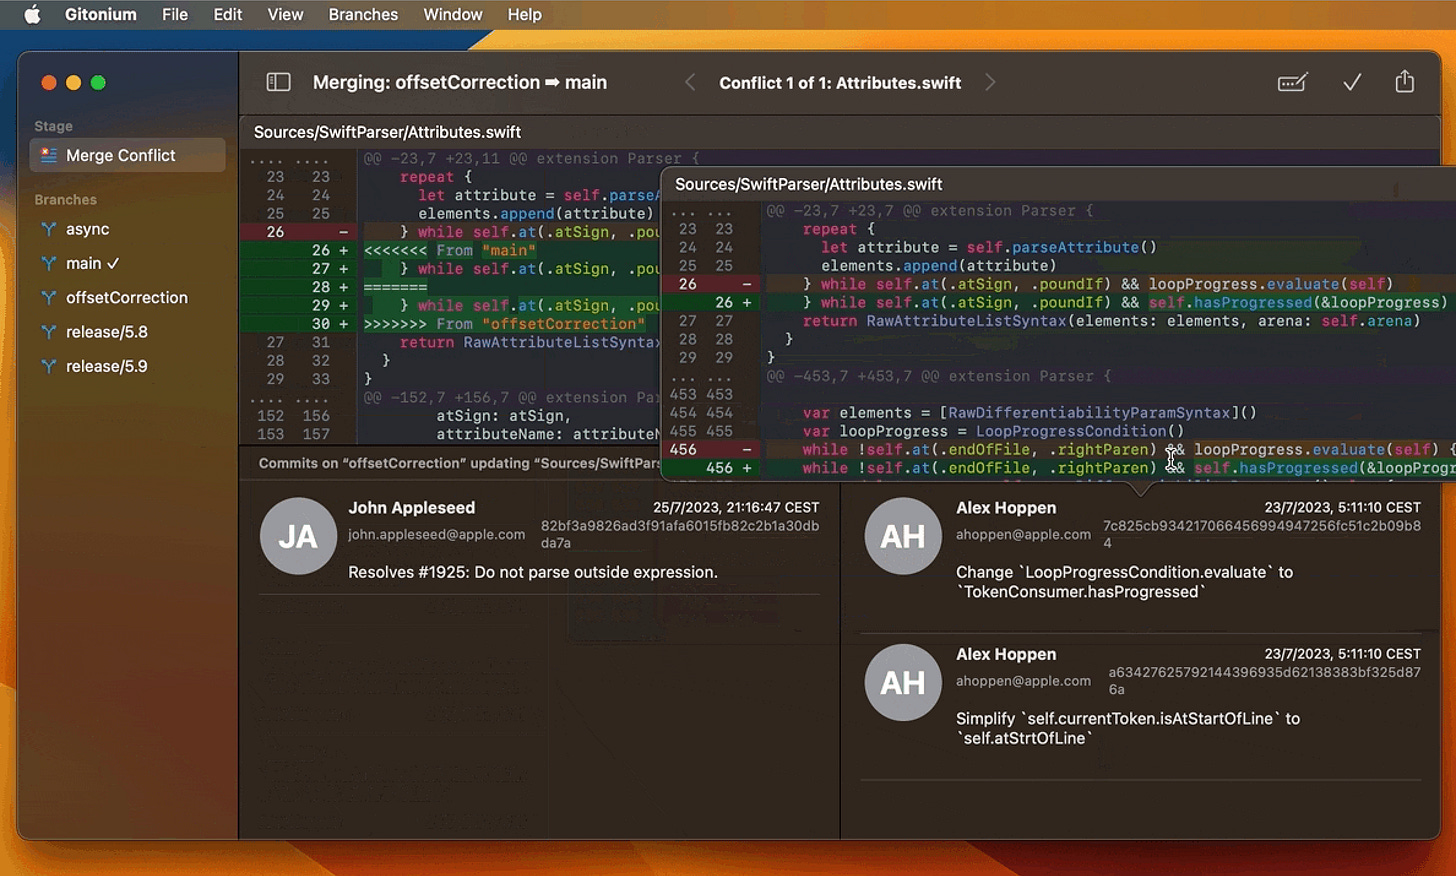The image size is (1456, 876).
Task: Go to next conflict chevron
Action: tap(990, 83)
